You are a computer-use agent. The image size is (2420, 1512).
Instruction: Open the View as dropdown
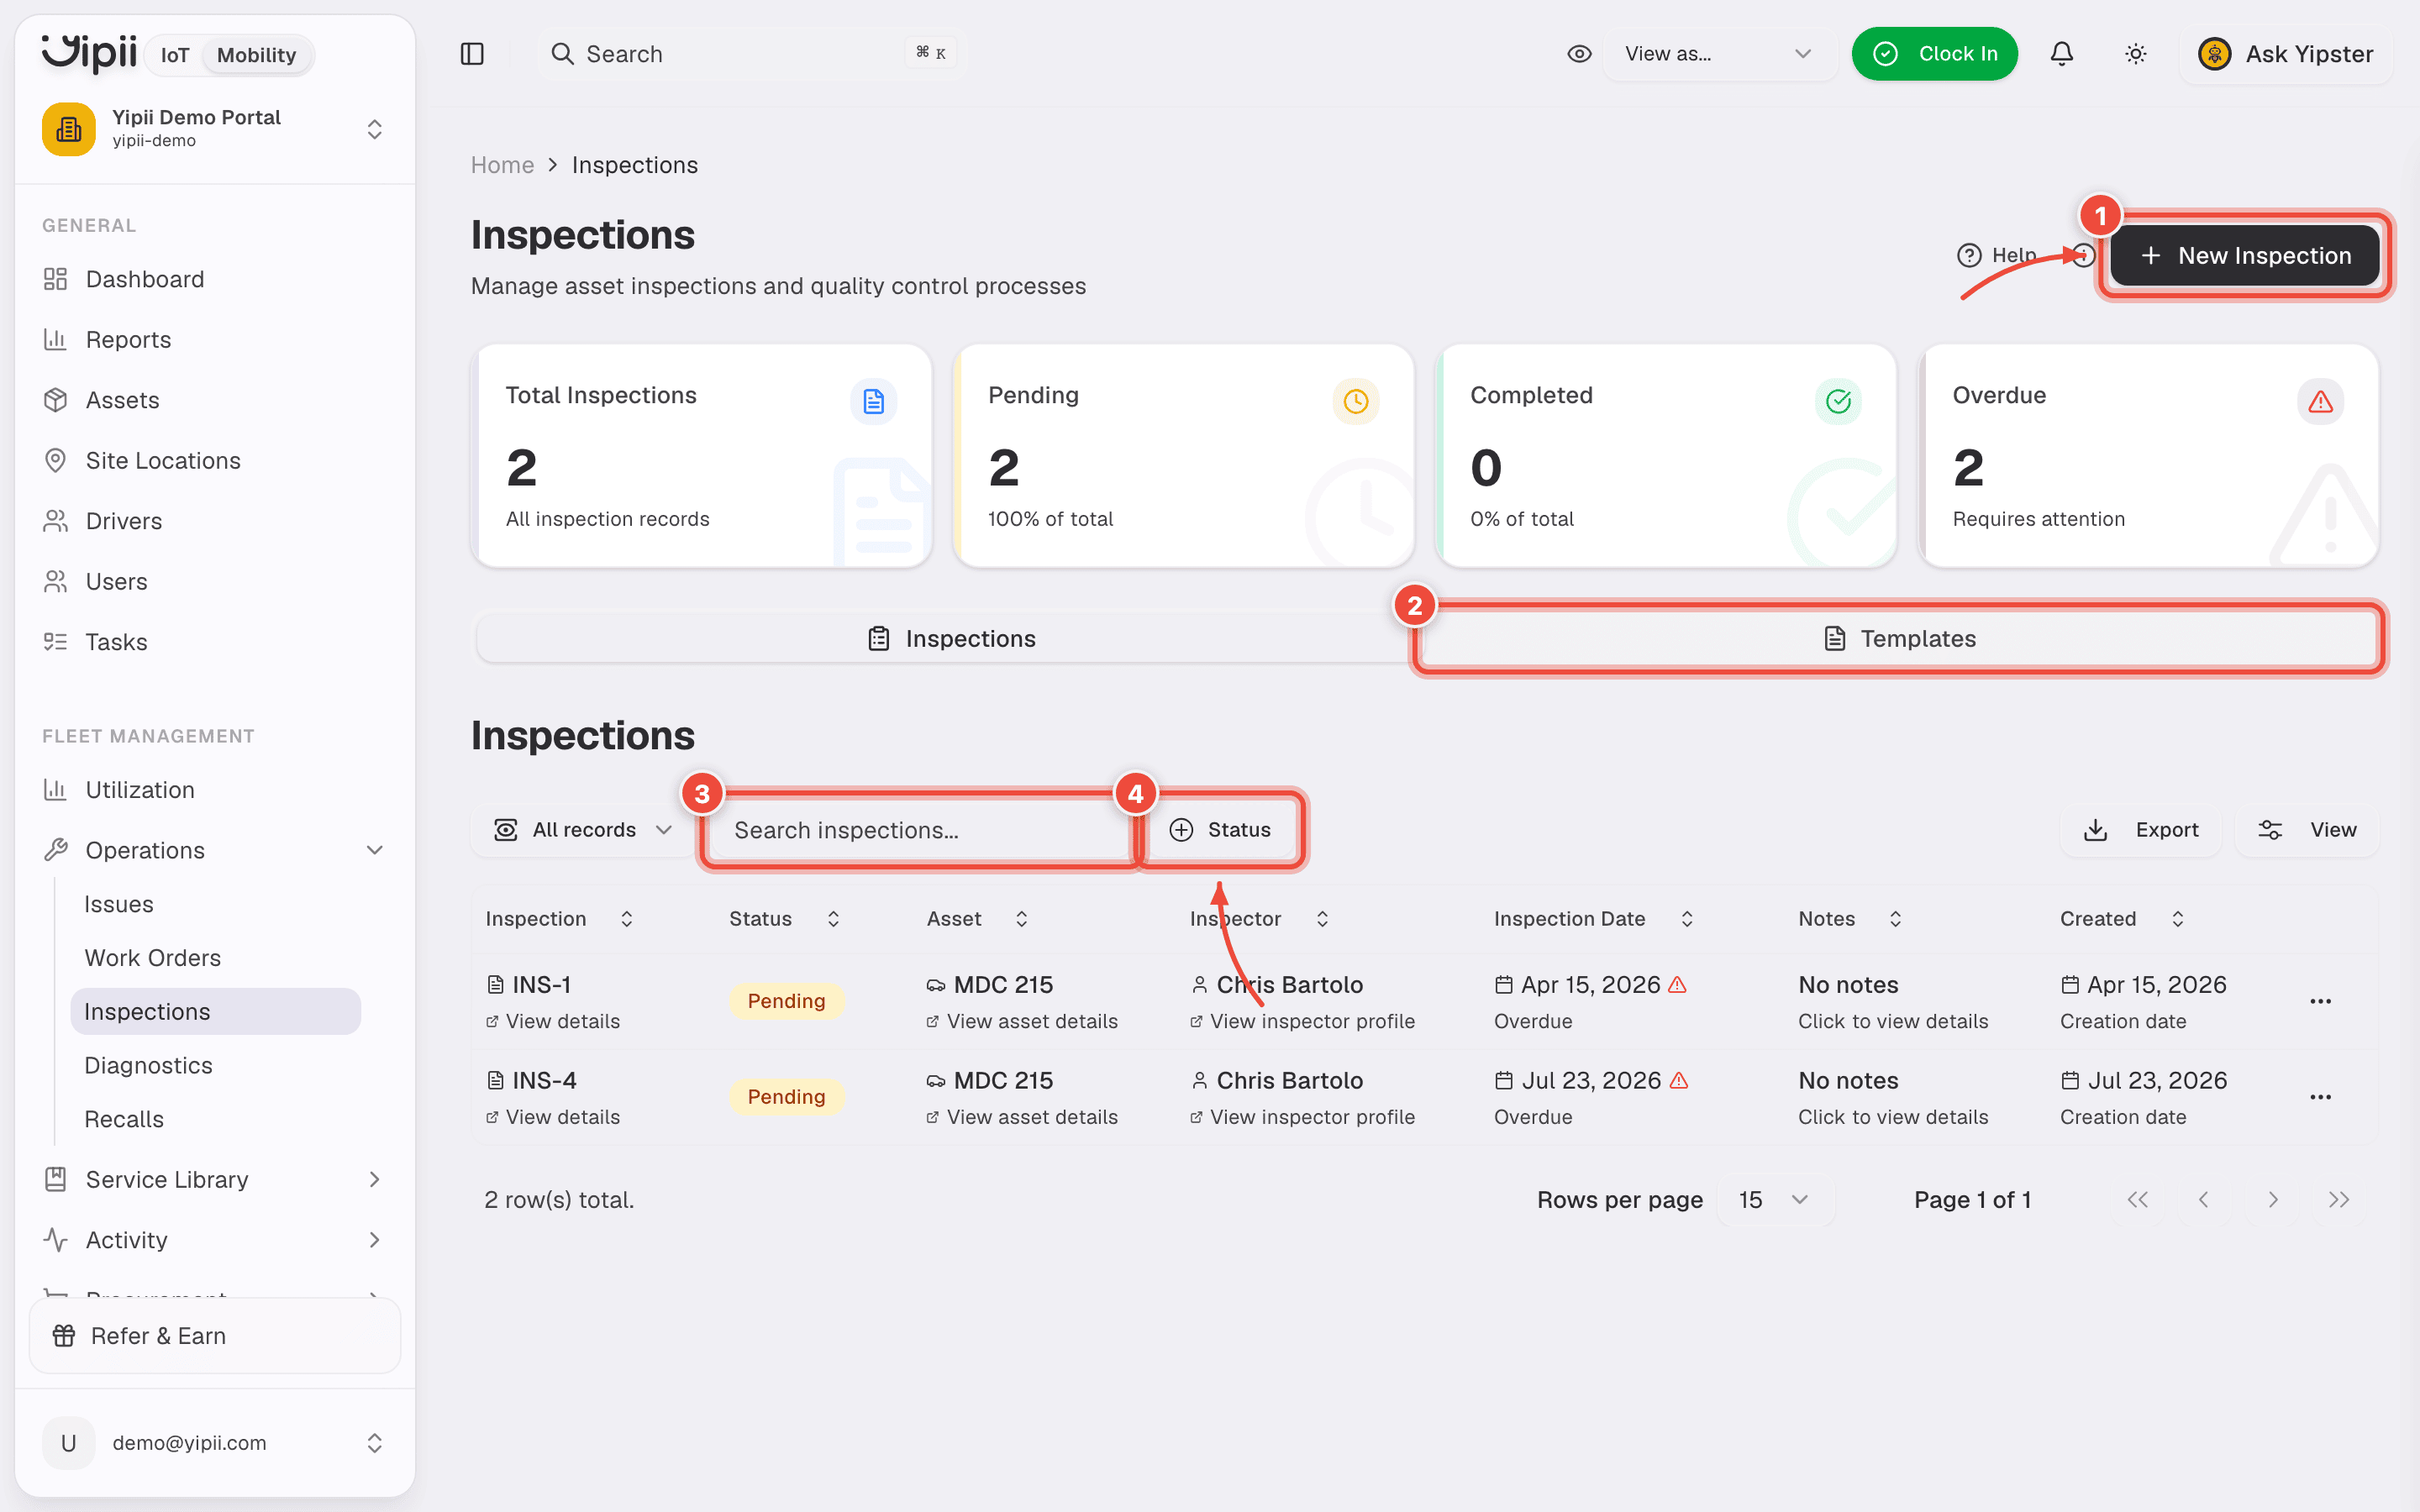1718,54
